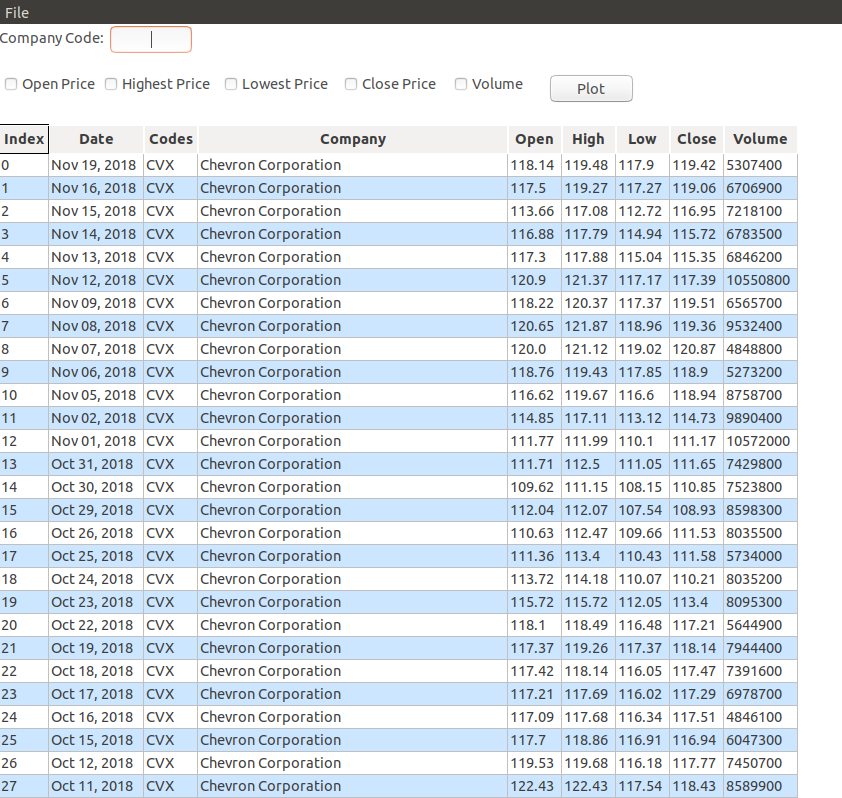Select the High column header

[588, 139]
